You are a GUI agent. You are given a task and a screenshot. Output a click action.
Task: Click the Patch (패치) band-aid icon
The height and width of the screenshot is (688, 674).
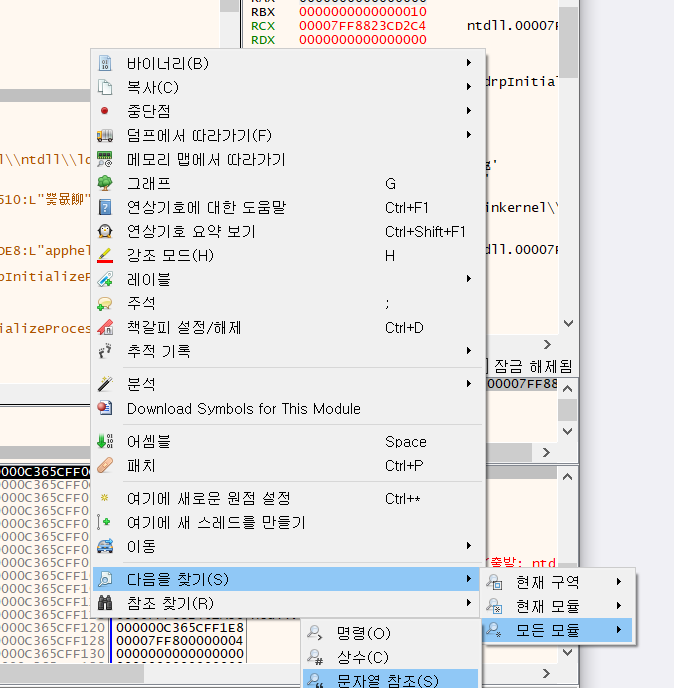point(105,465)
